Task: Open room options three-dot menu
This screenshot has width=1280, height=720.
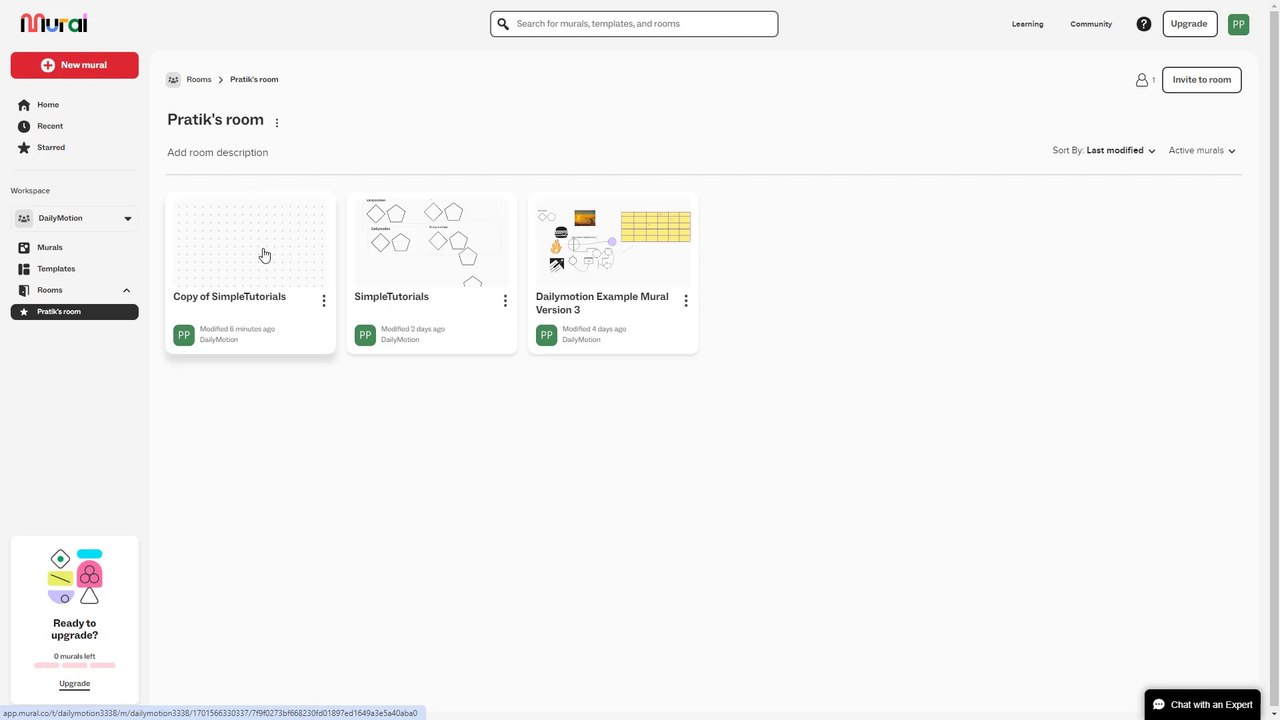Action: coord(277,123)
